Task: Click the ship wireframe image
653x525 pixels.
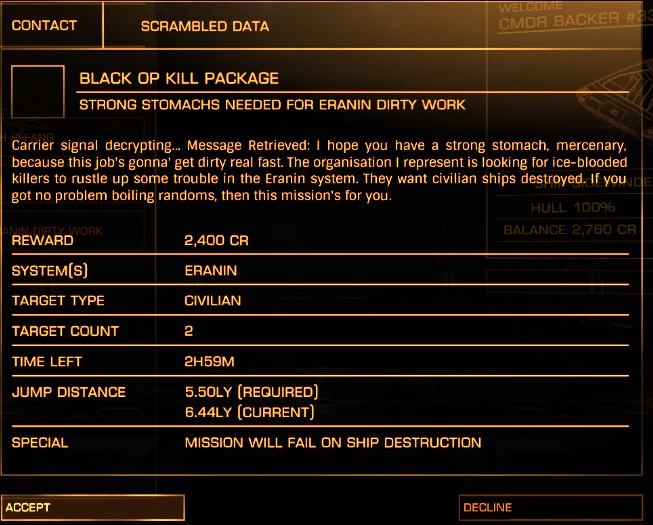Action: pos(618,100)
